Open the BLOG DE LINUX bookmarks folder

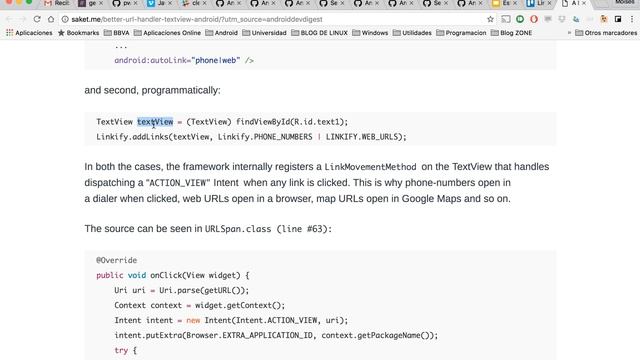tap(319, 33)
